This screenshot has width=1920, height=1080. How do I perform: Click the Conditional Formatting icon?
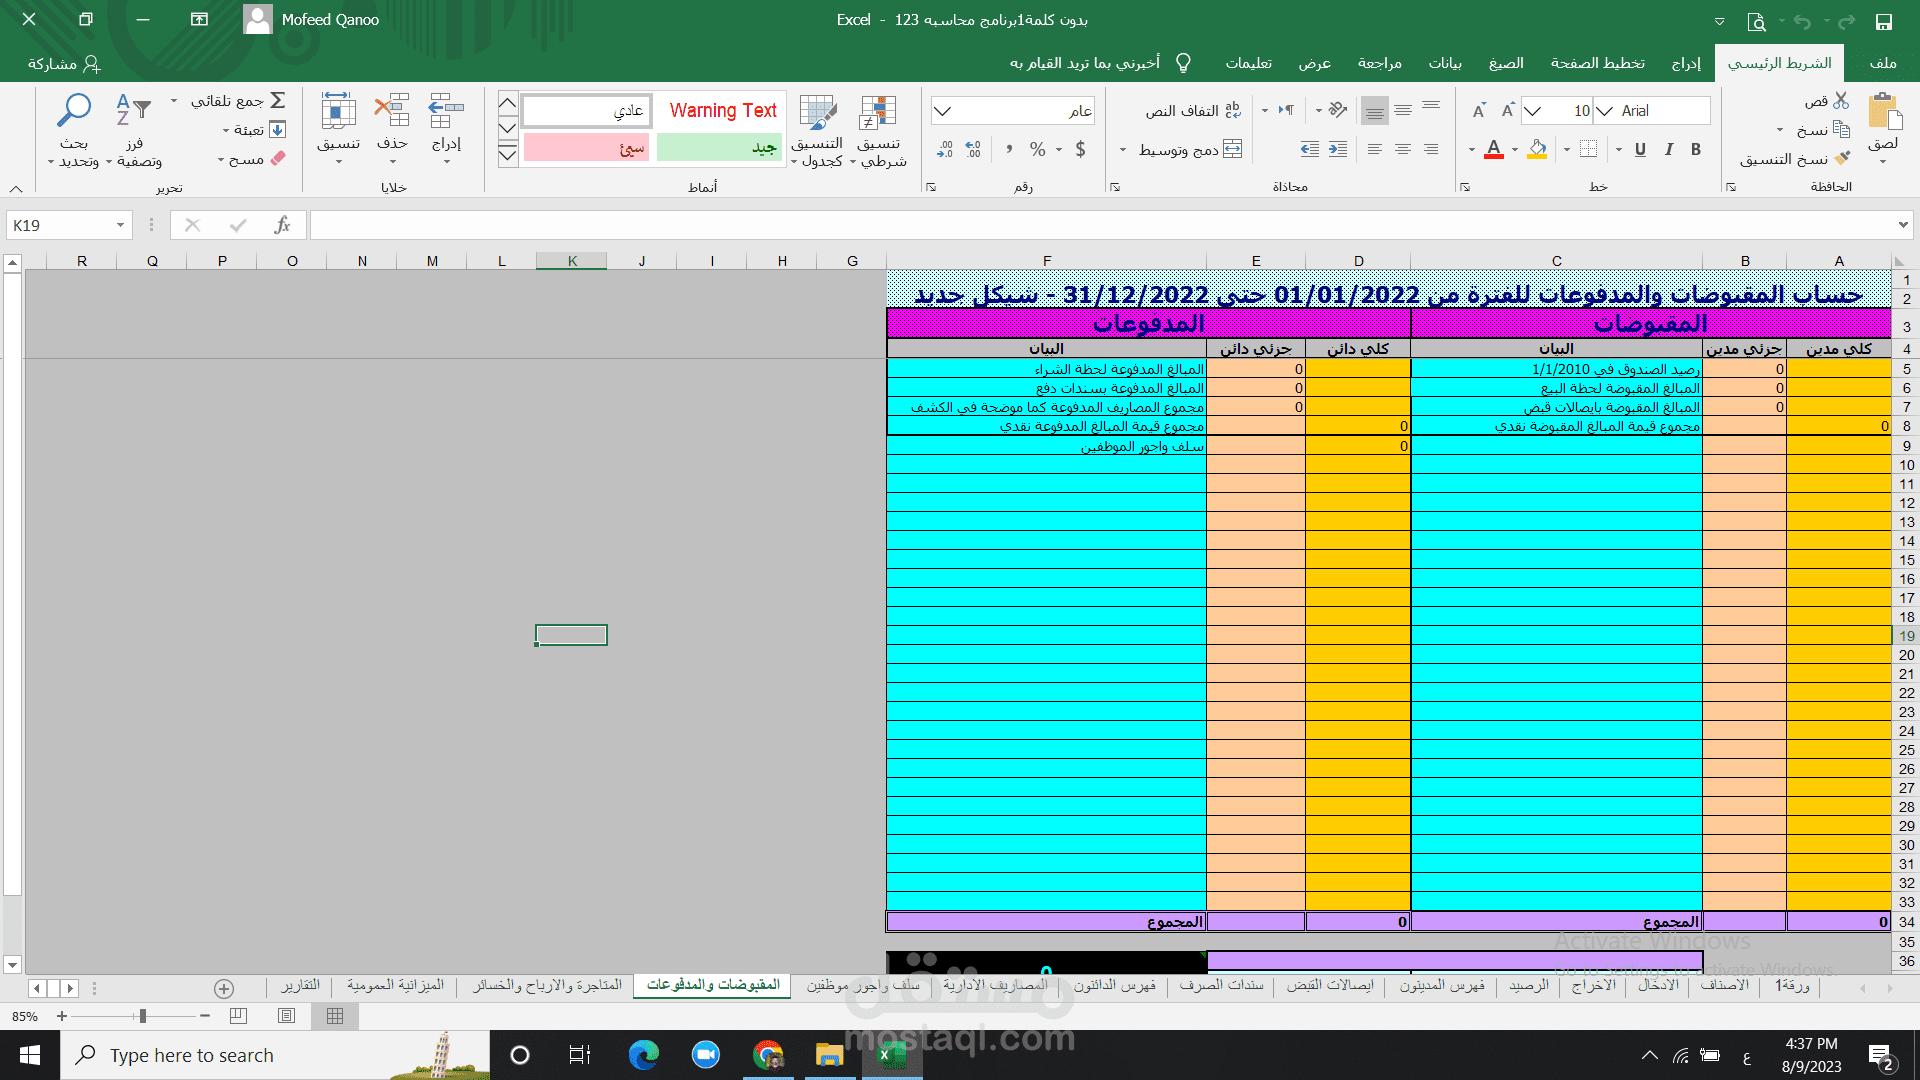[x=878, y=113]
